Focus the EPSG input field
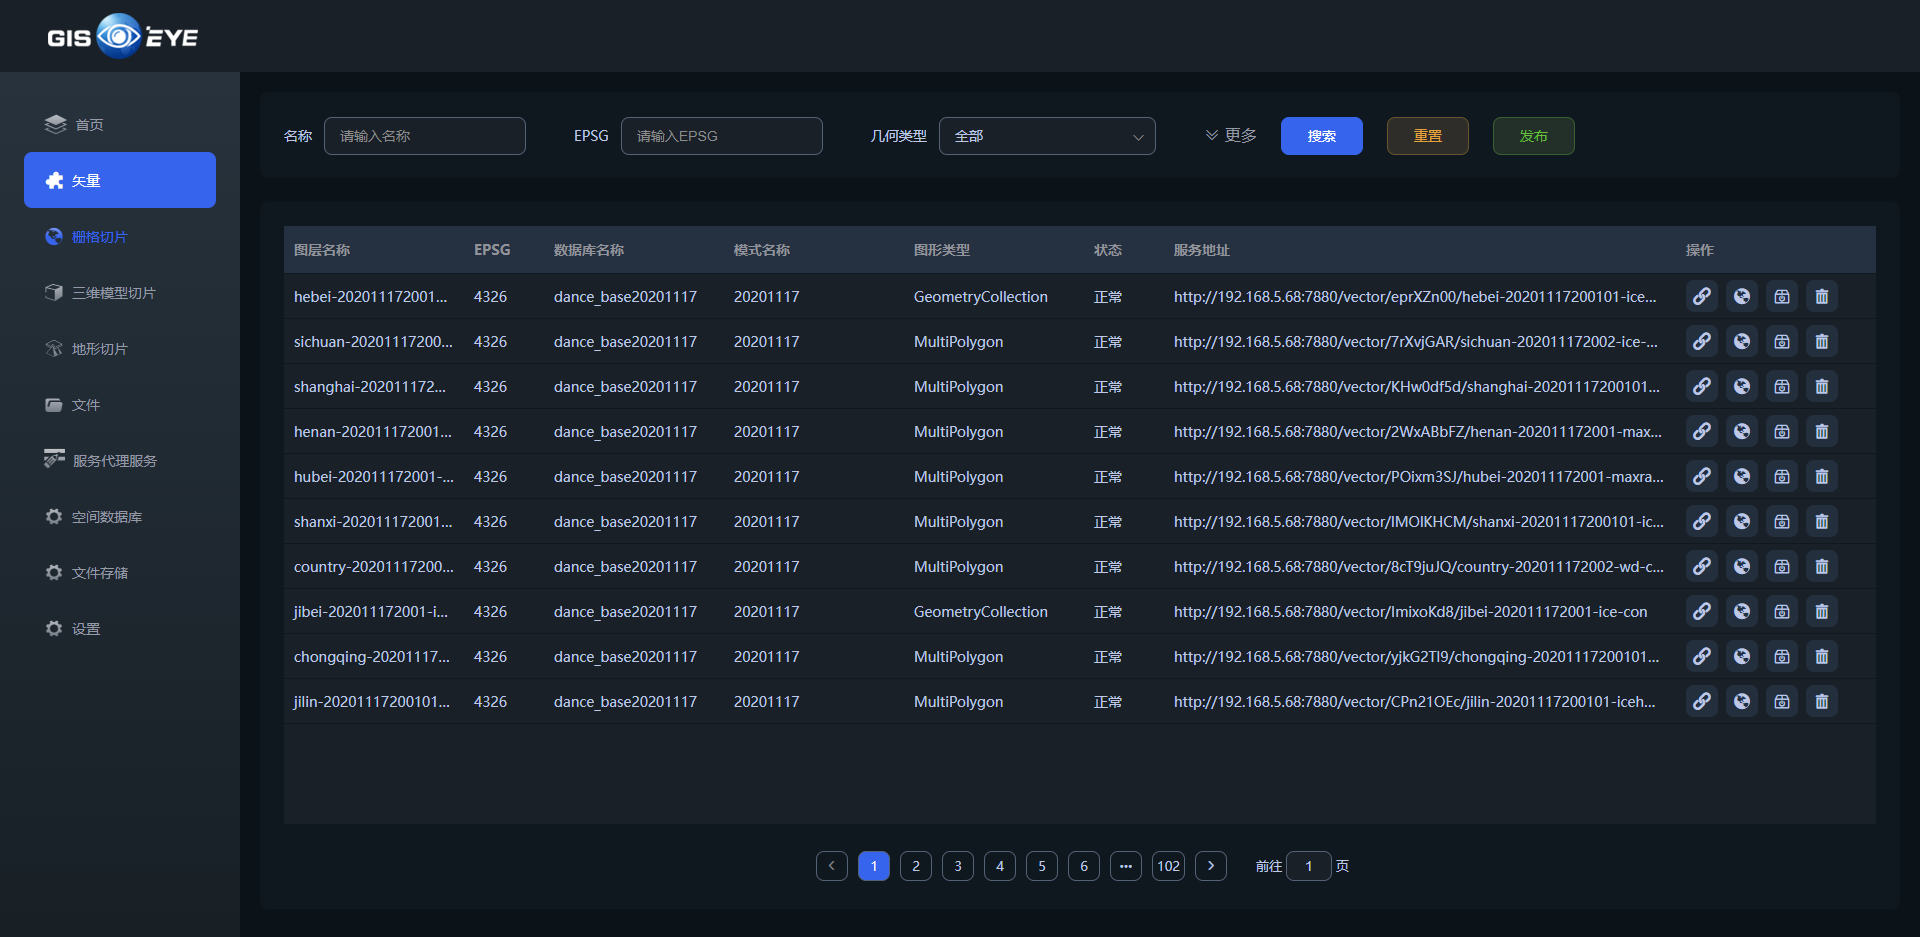 point(722,136)
